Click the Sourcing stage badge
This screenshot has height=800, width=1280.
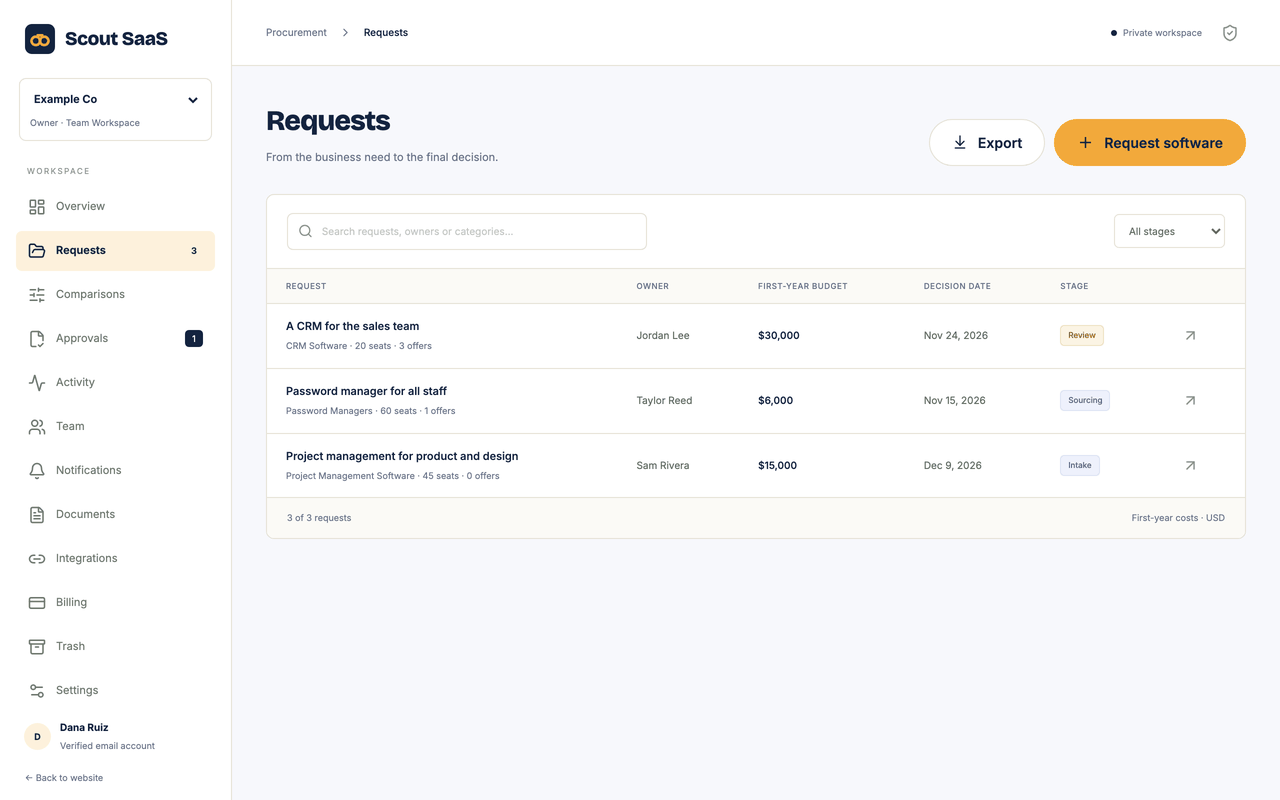point(1085,401)
